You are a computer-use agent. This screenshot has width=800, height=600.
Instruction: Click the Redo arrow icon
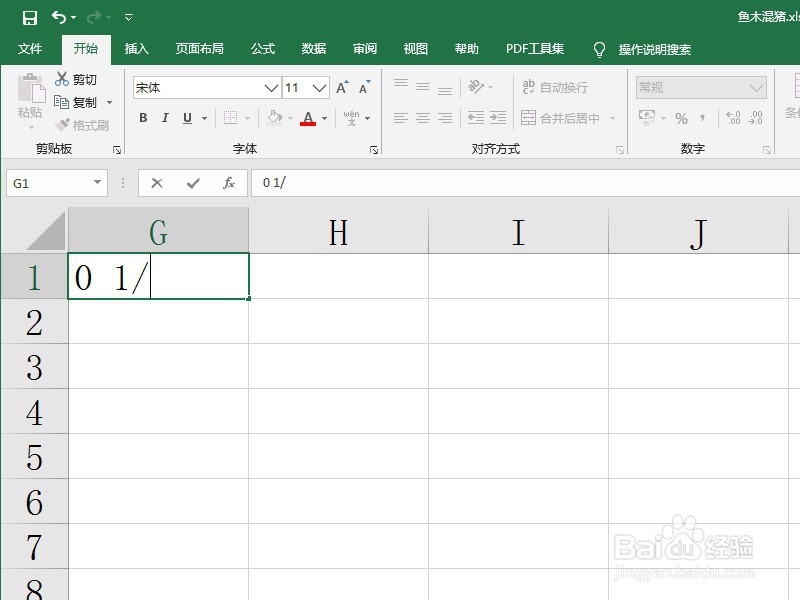(94, 18)
